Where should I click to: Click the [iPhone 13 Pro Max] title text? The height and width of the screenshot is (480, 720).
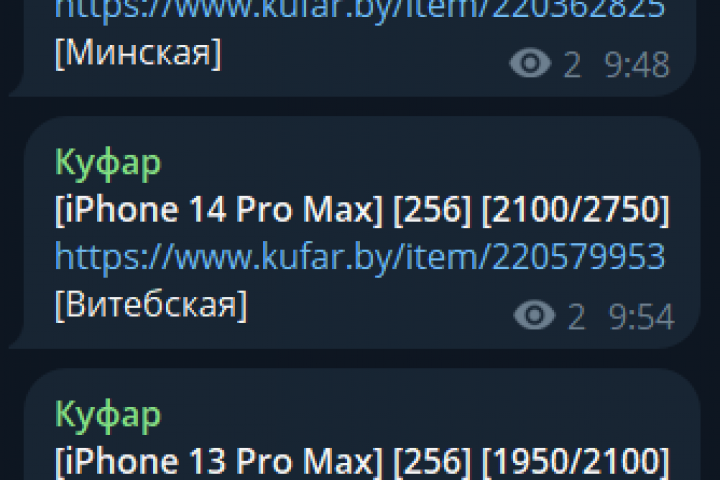click(219, 461)
